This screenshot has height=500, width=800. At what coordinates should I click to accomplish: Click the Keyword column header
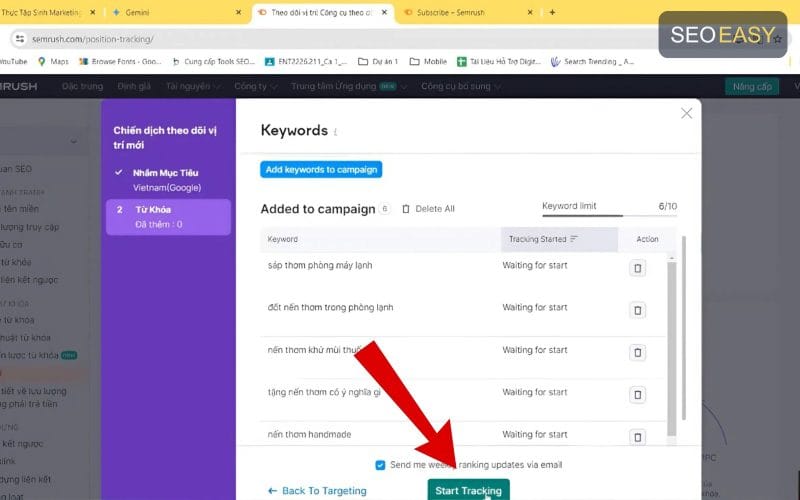click(x=380, y=239)
